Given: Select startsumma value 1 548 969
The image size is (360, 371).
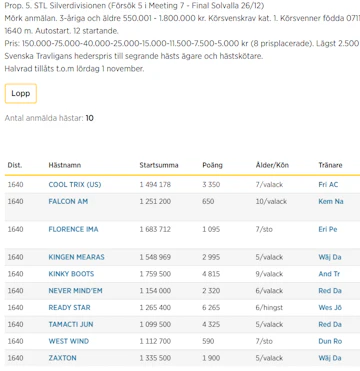Looking at the screenshot, I should tap(155, 257).
